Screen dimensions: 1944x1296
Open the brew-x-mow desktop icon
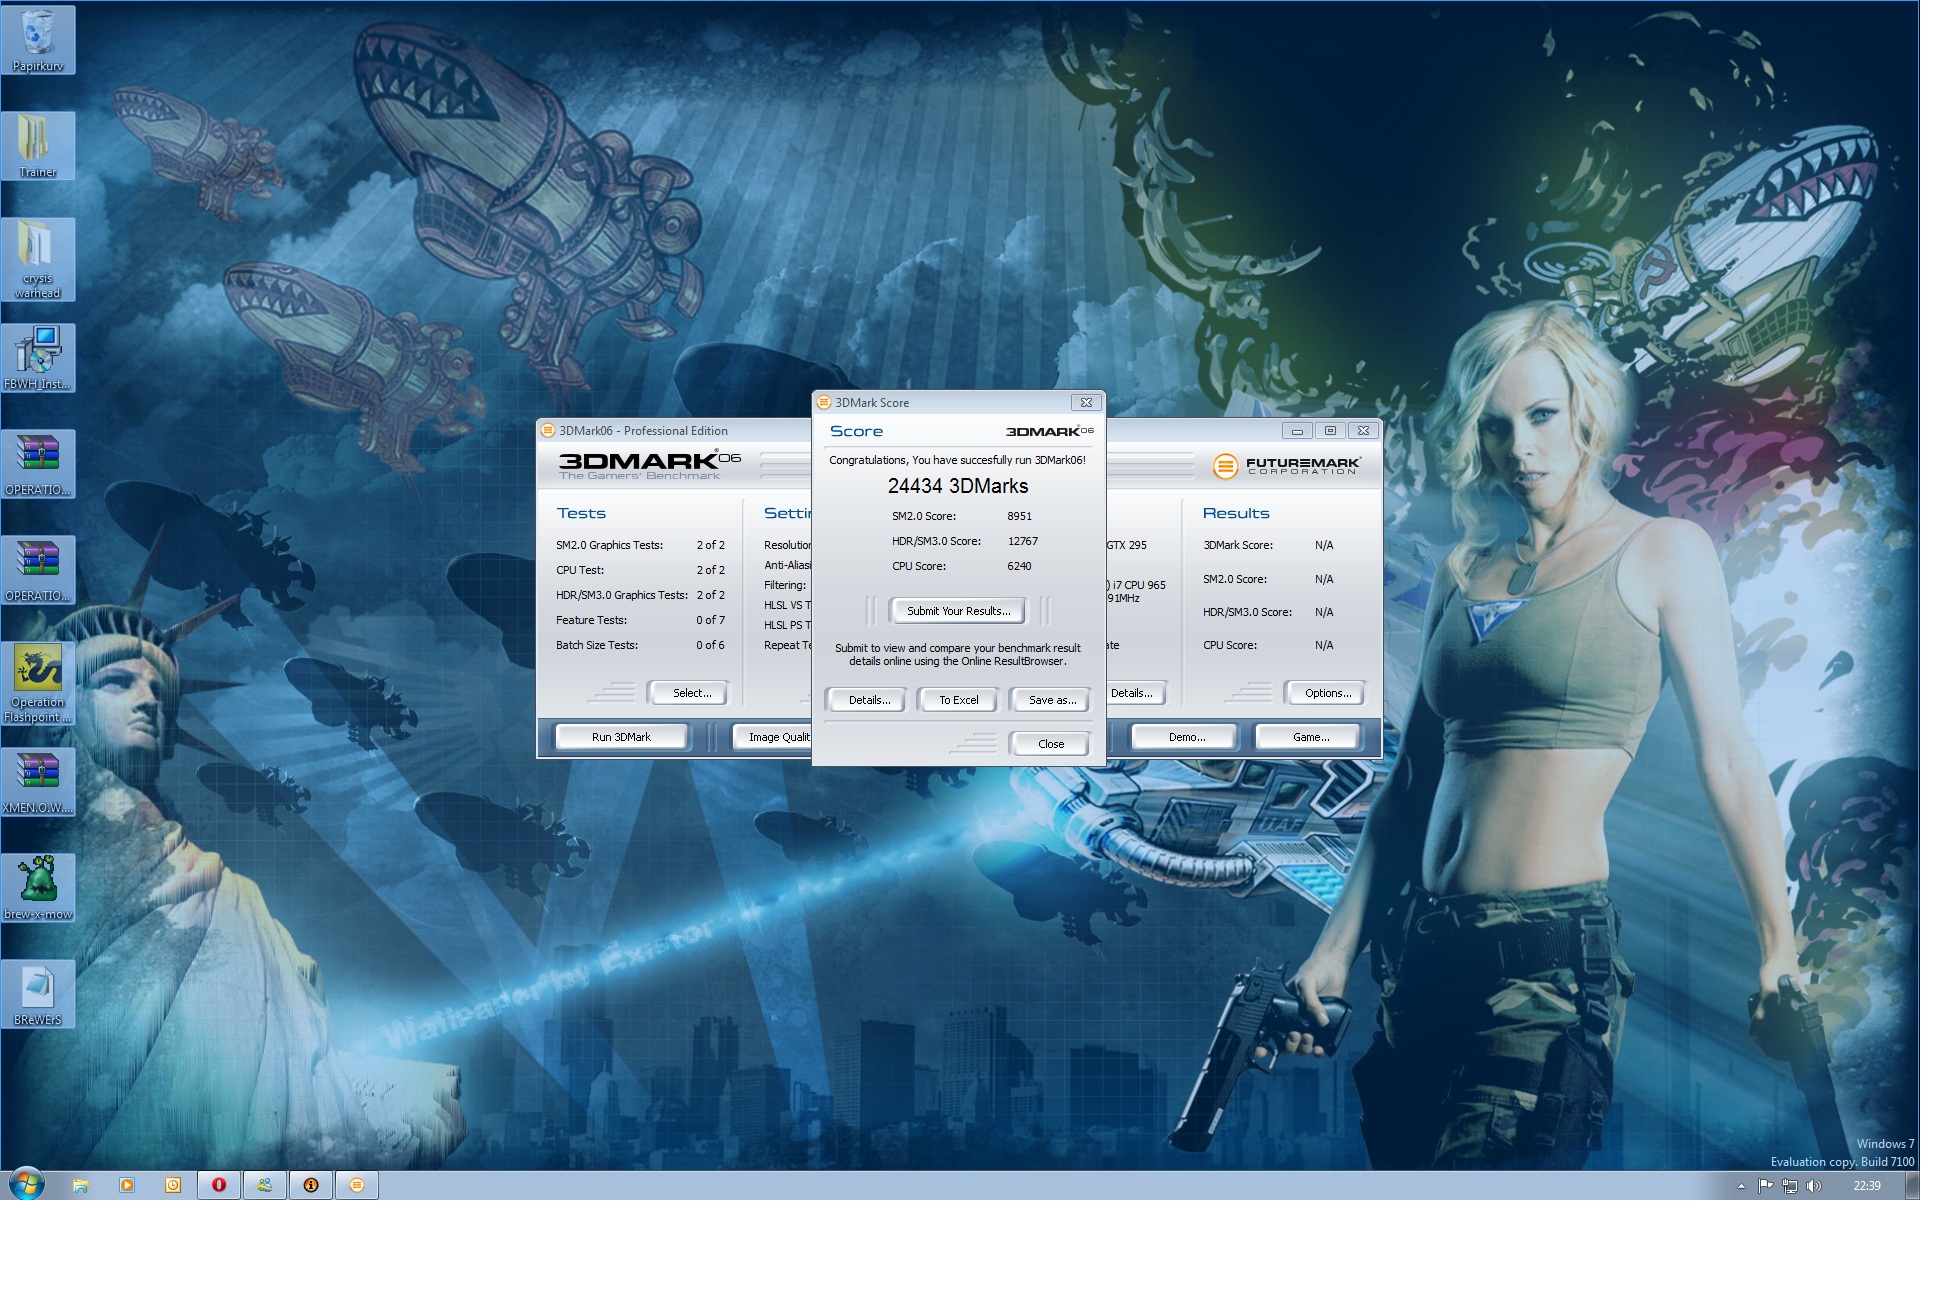coord(38,888)
